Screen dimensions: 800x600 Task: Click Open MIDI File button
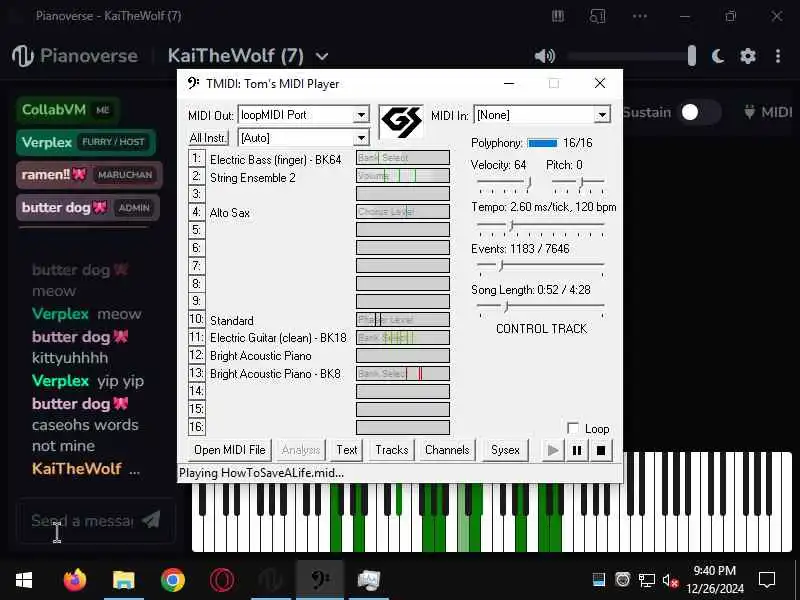[230, 450]
